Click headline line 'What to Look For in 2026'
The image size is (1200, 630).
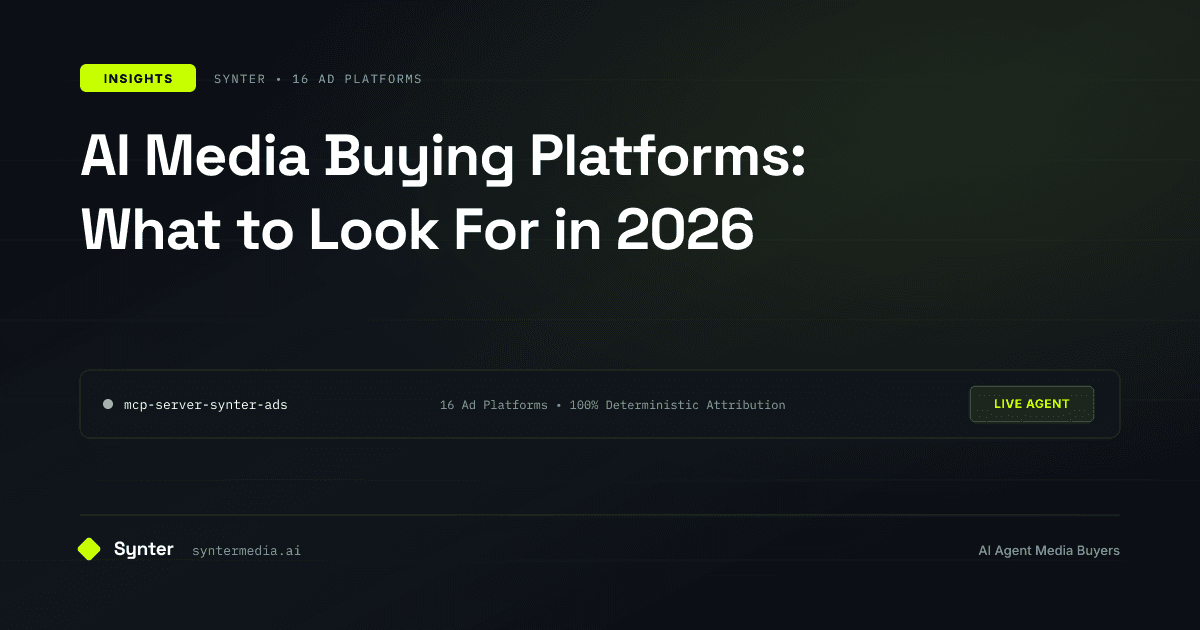pos(417,230)
